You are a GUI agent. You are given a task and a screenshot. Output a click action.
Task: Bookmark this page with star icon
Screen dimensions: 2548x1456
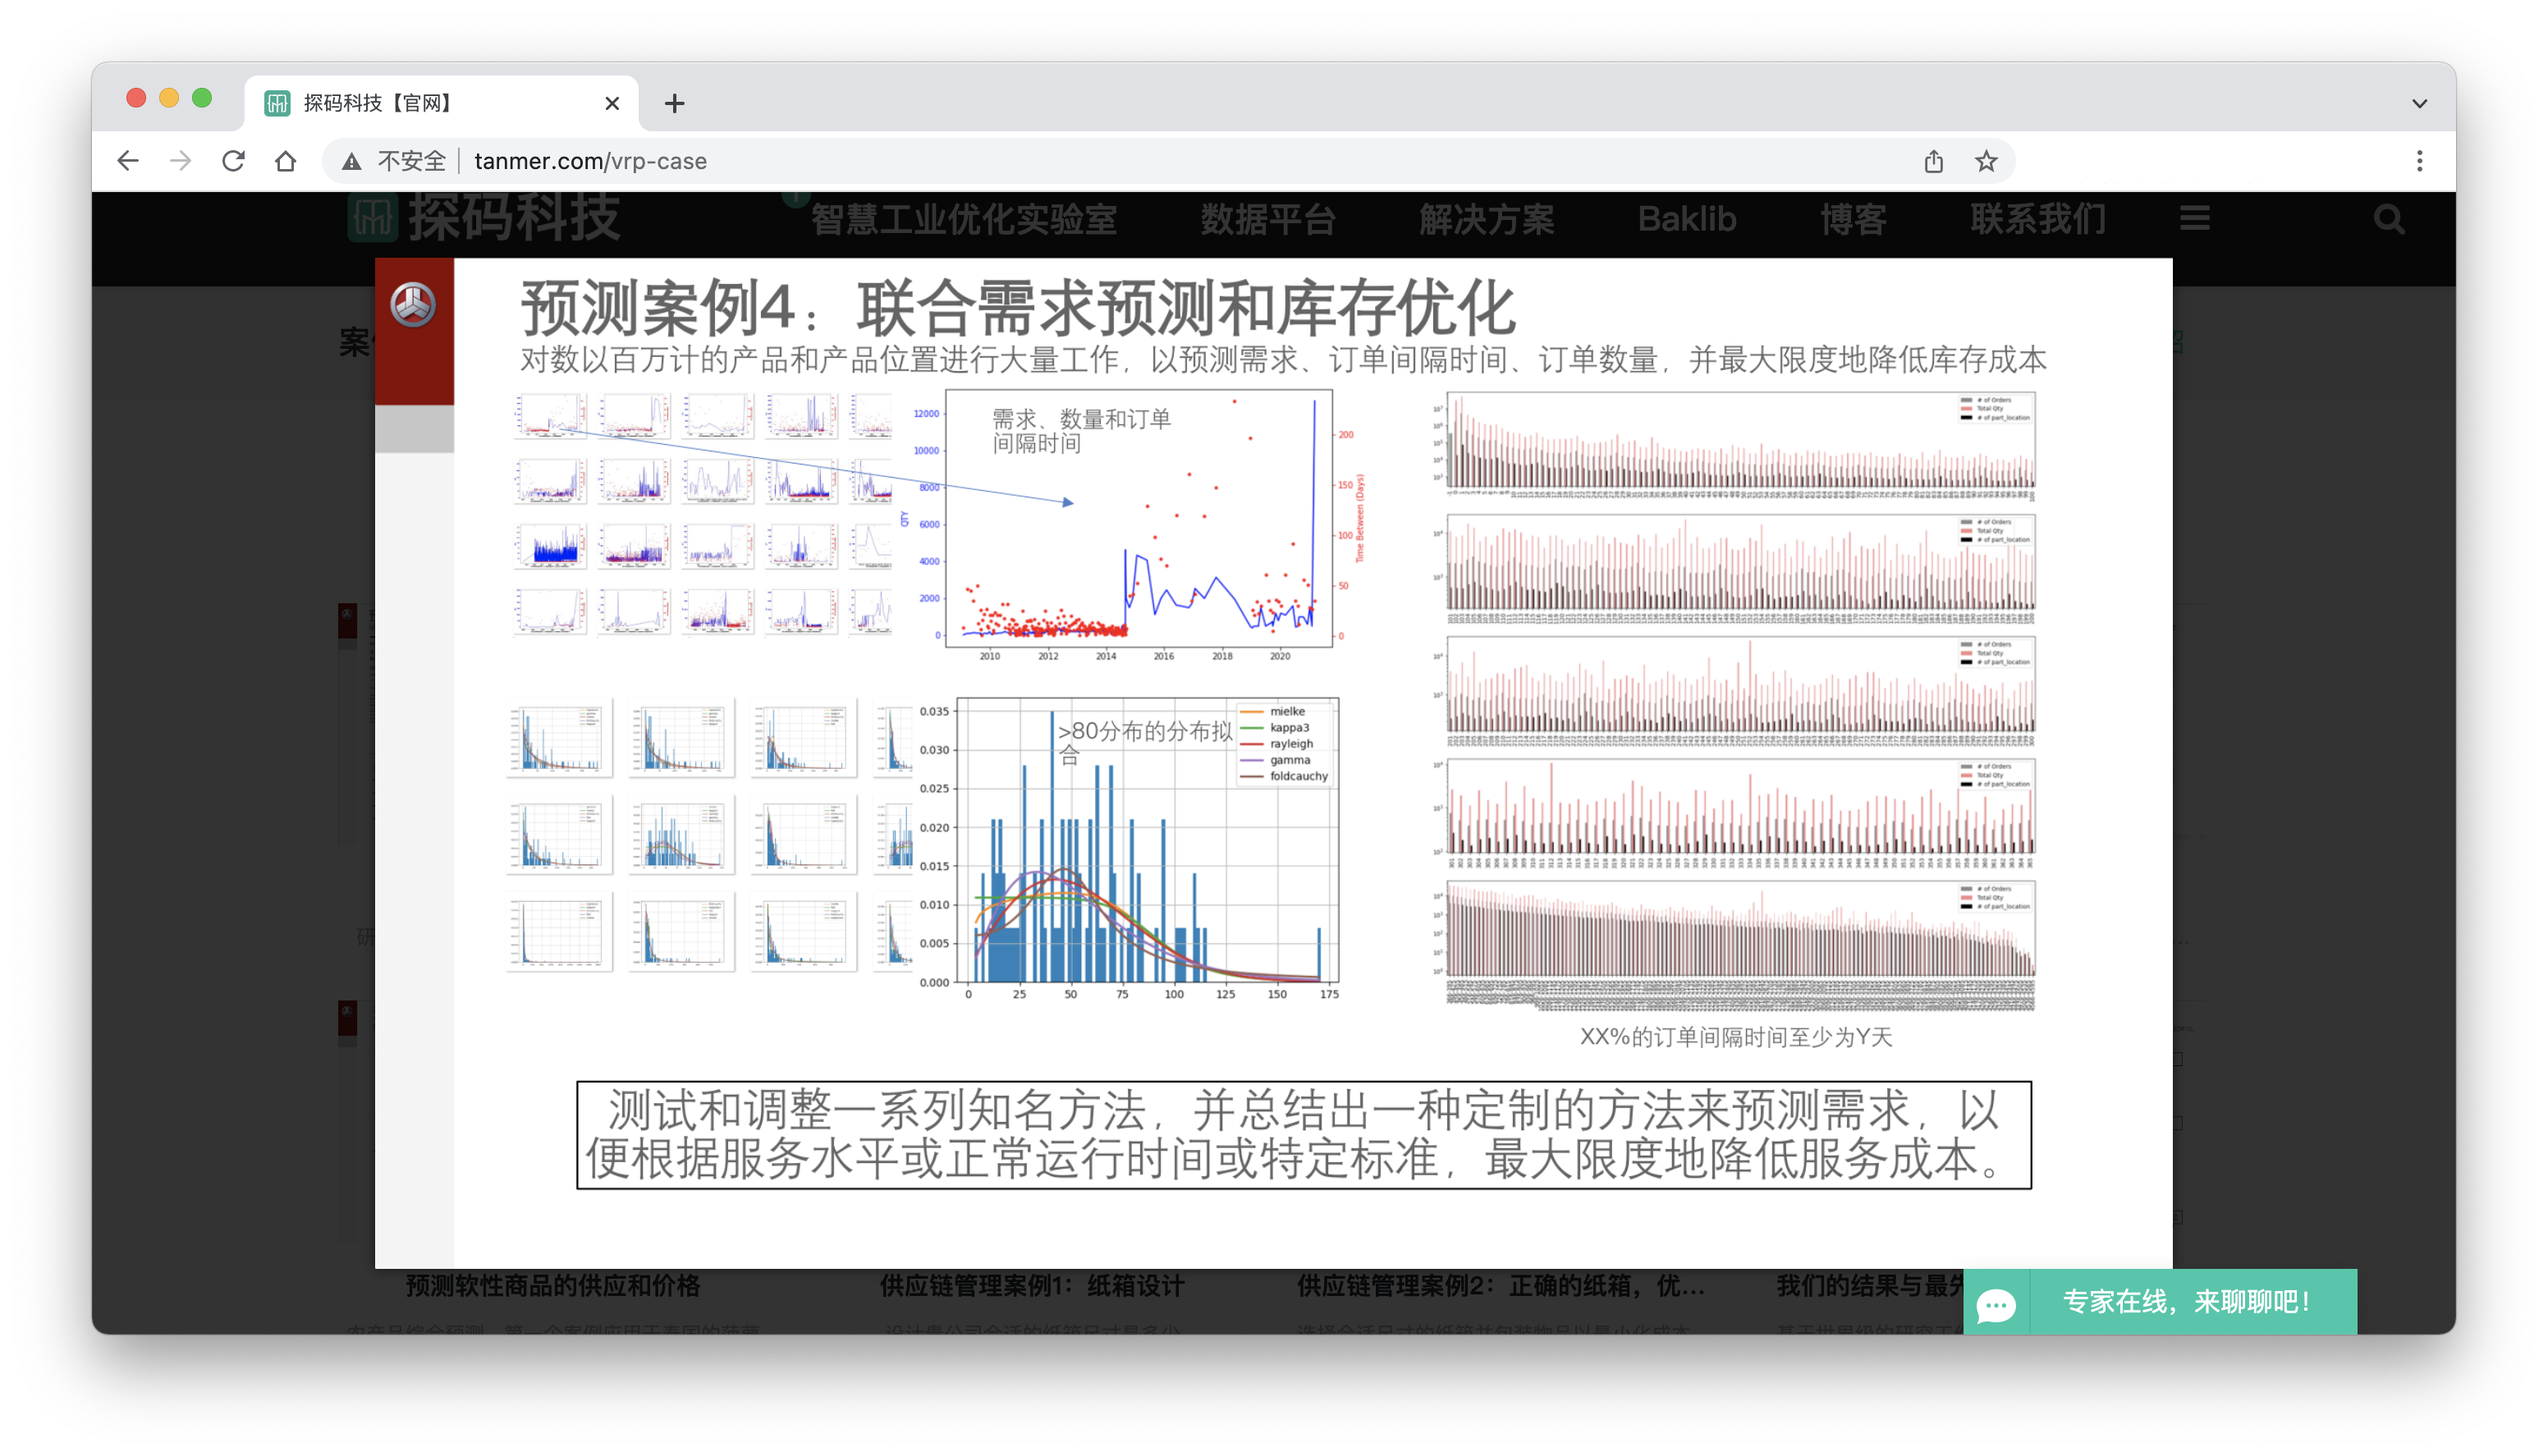click(1986, 161)
